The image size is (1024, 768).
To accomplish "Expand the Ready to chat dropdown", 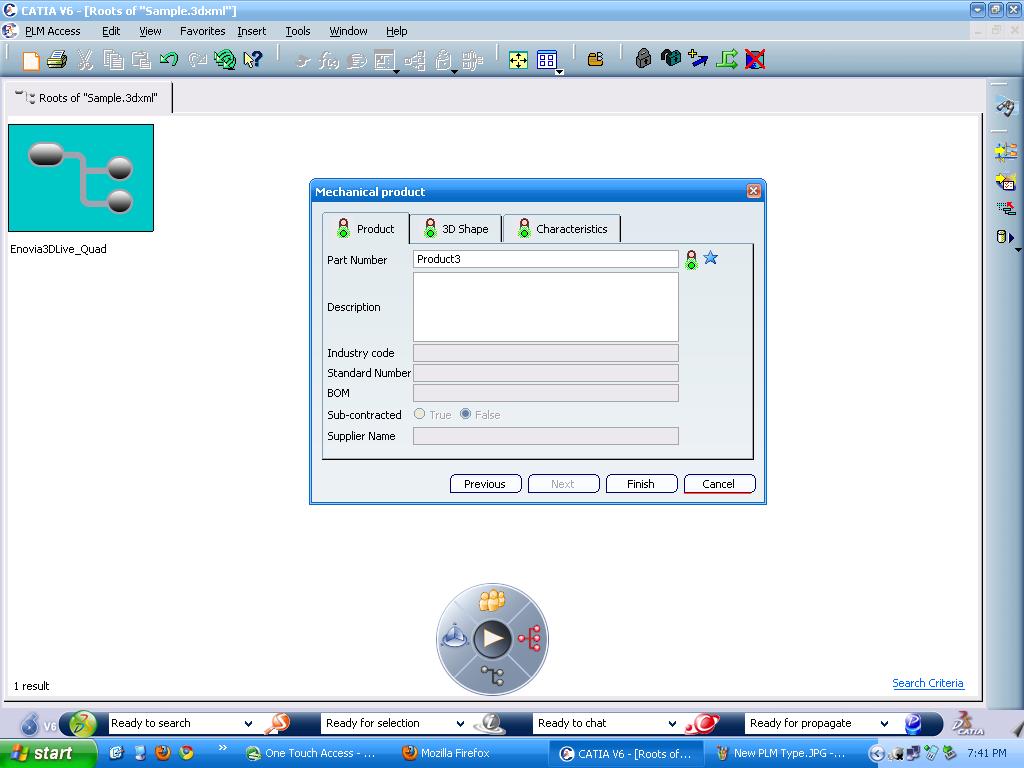I will point(672,724).
